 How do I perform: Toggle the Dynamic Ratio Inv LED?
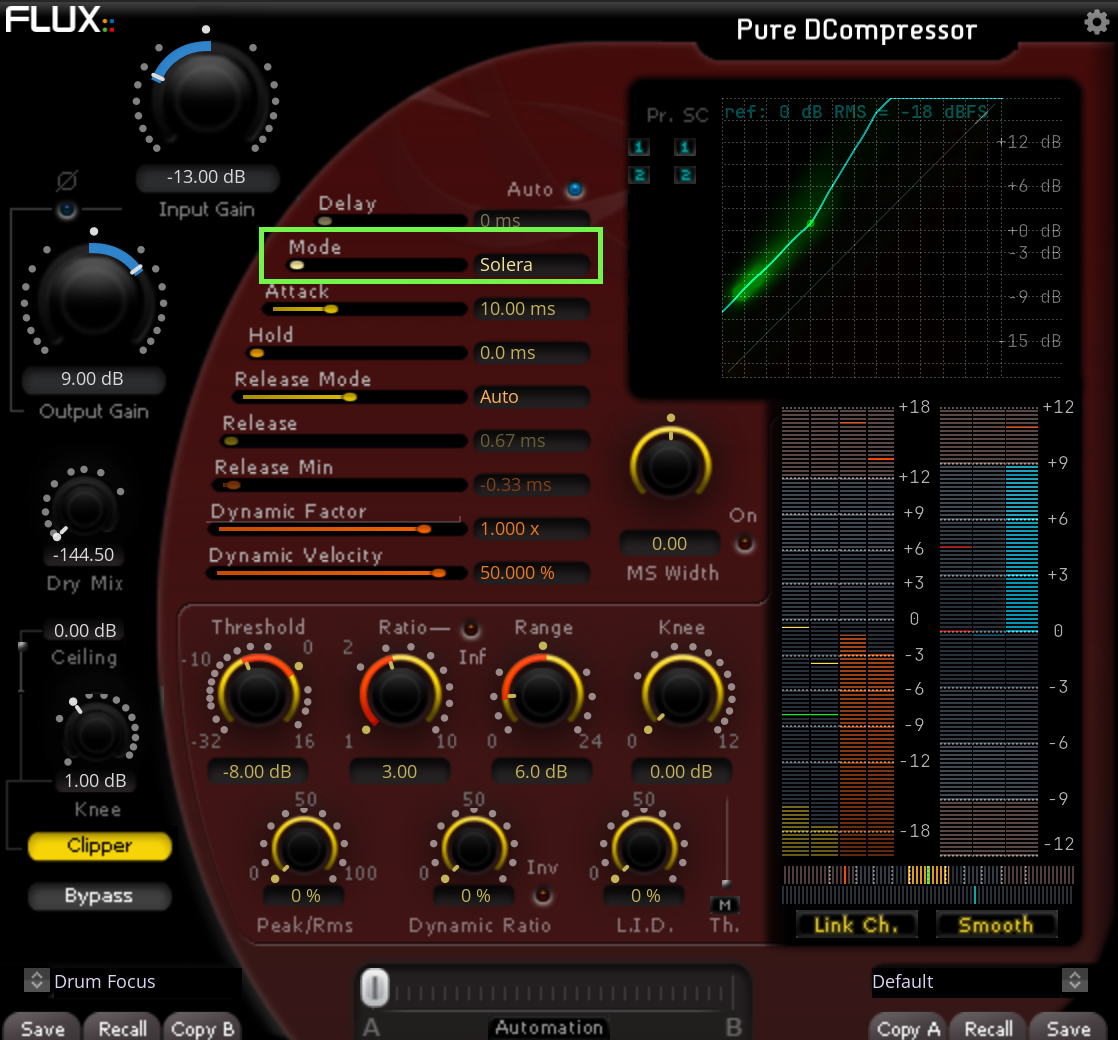(x=543, y=895)
